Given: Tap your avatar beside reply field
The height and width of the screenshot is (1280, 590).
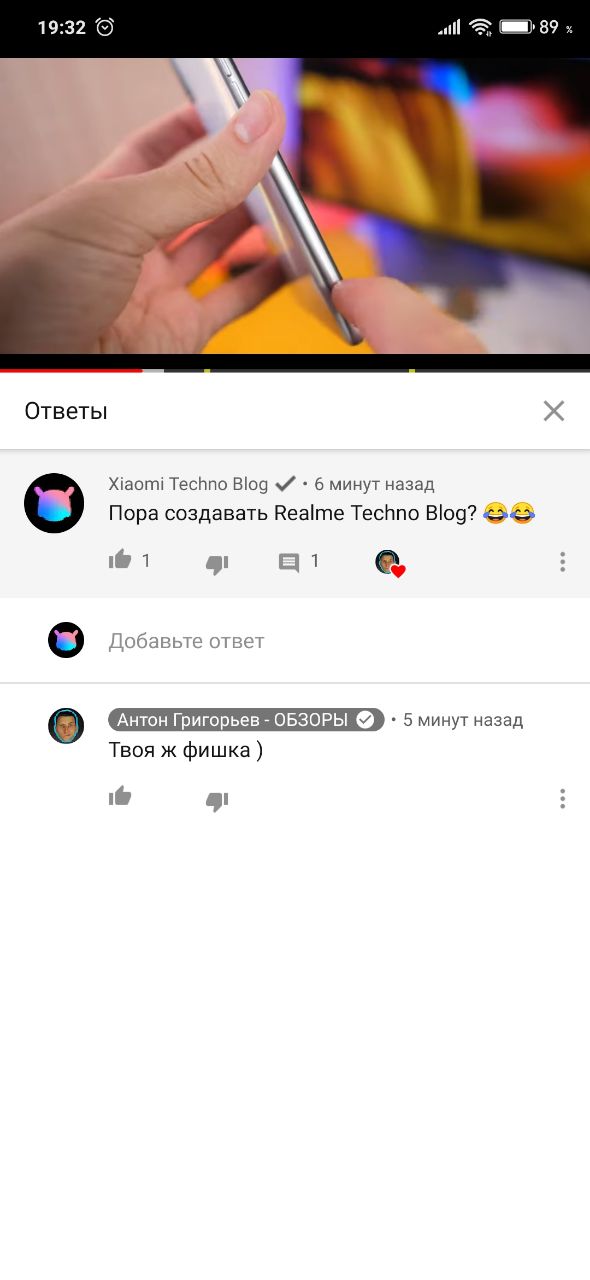Looking at the screenshot, I should 66,640.
